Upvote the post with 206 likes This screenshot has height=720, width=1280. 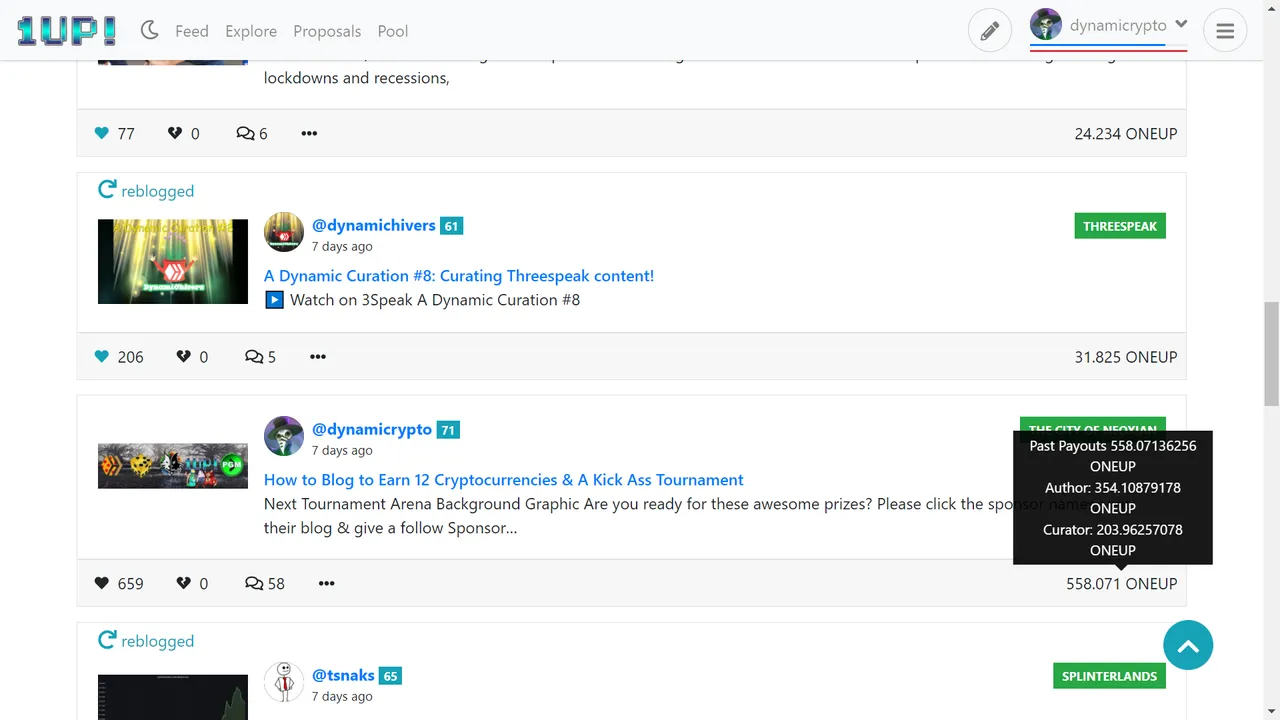coord(102,357)
